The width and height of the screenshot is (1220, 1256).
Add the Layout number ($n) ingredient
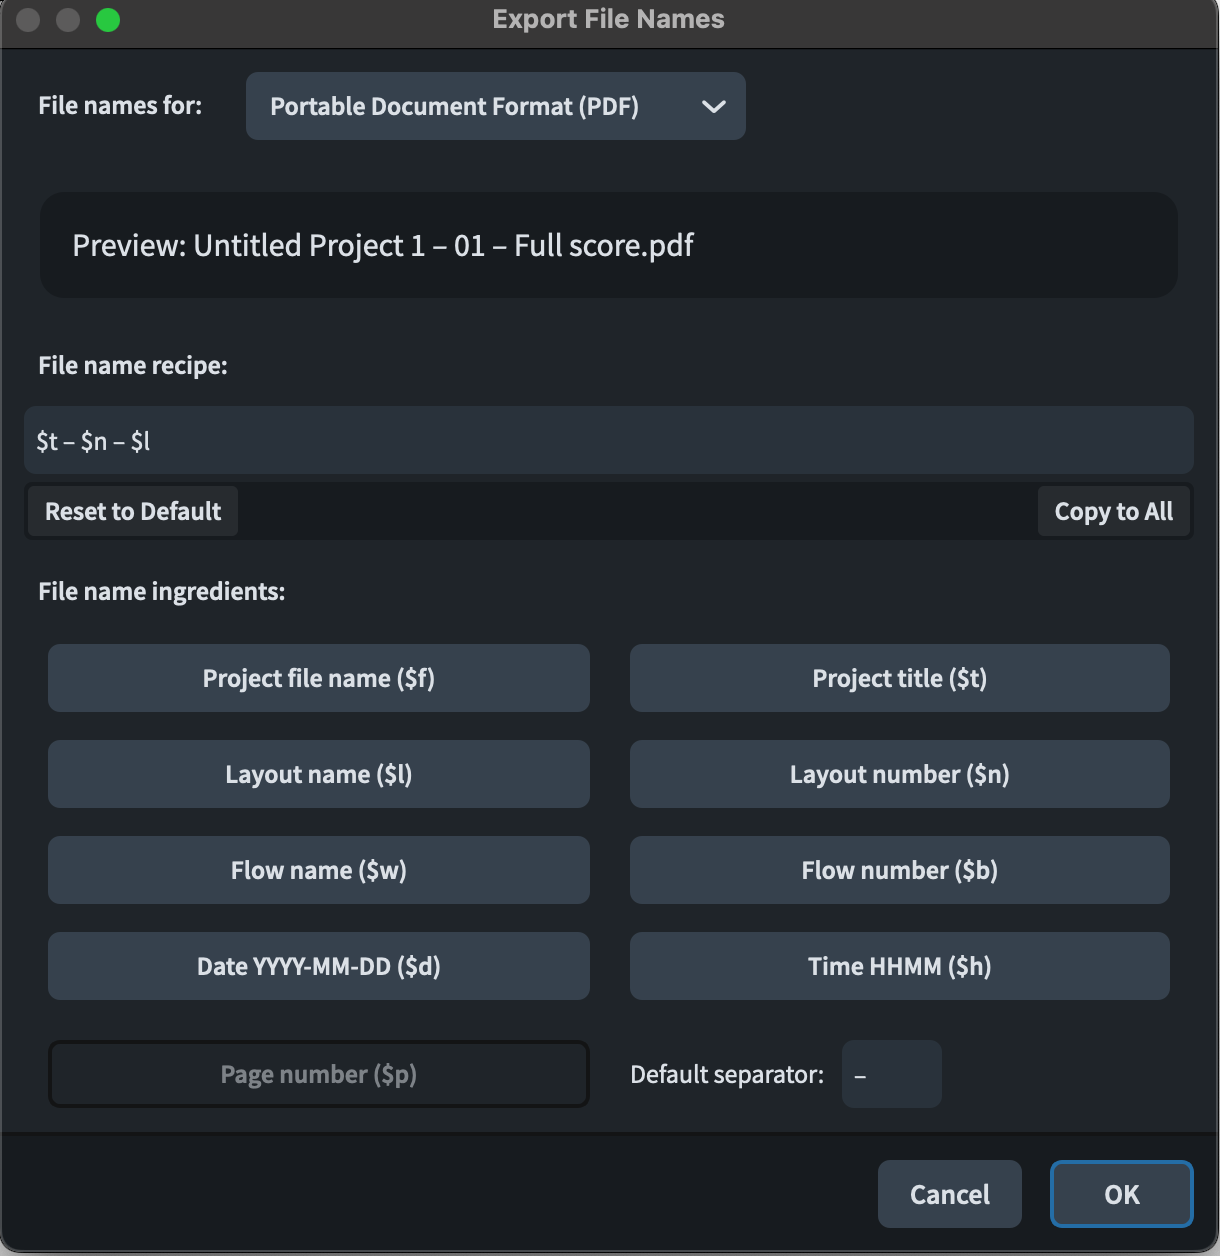(x=899, y=774)
